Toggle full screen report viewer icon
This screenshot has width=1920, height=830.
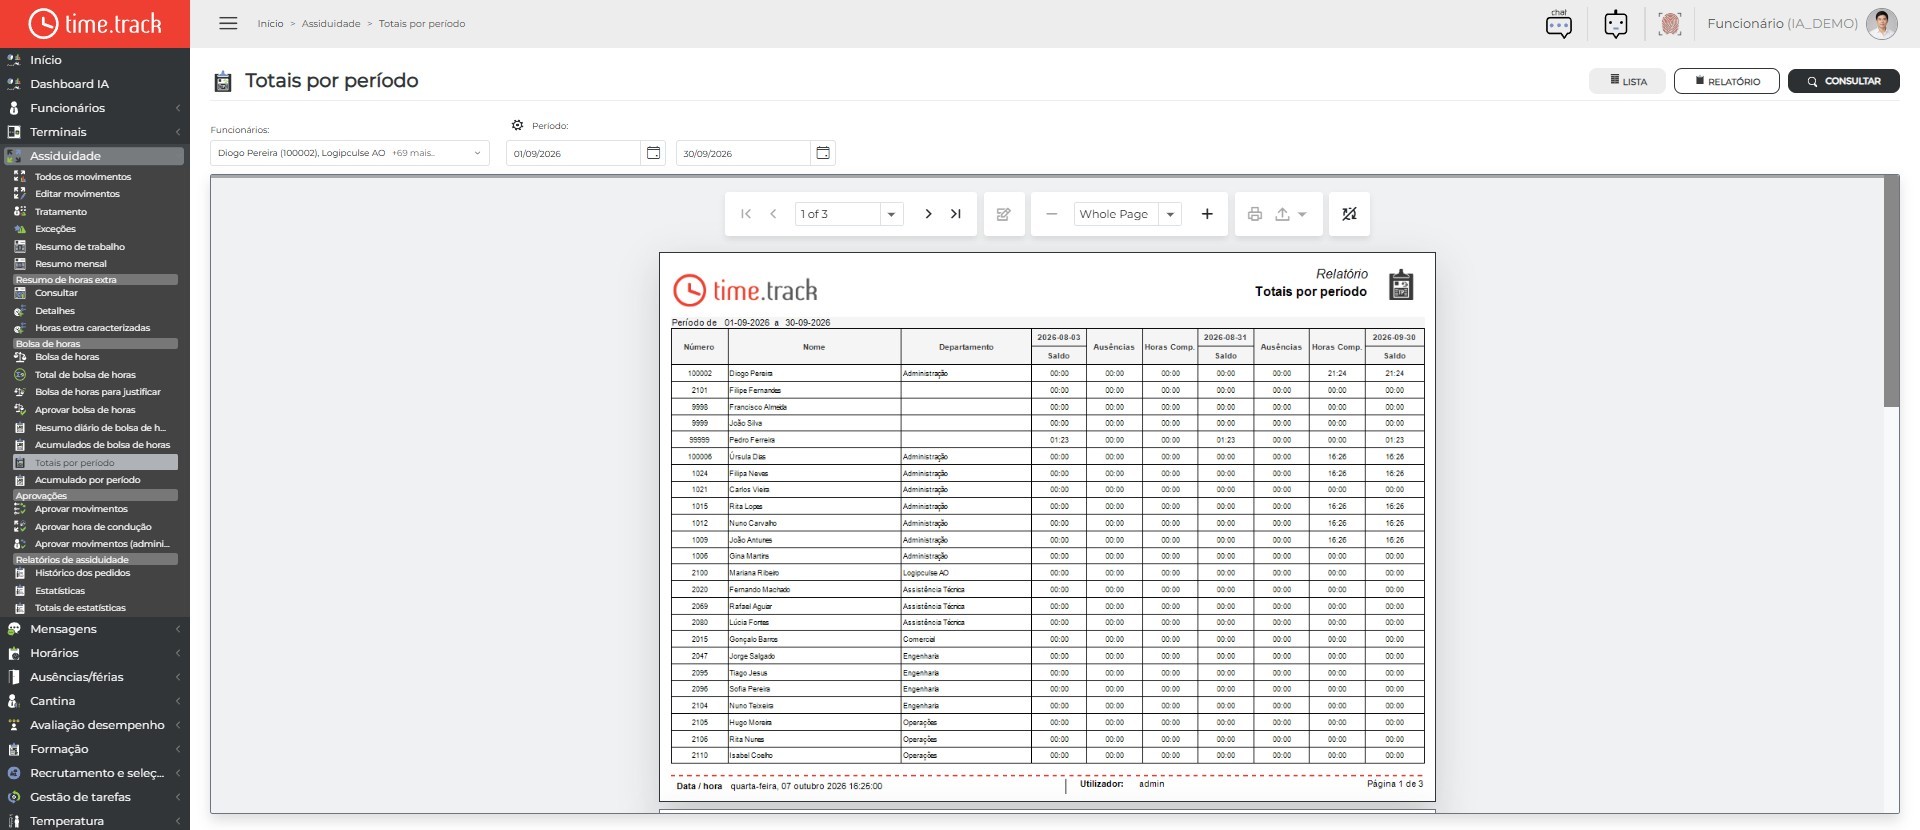click(1349, 214)
